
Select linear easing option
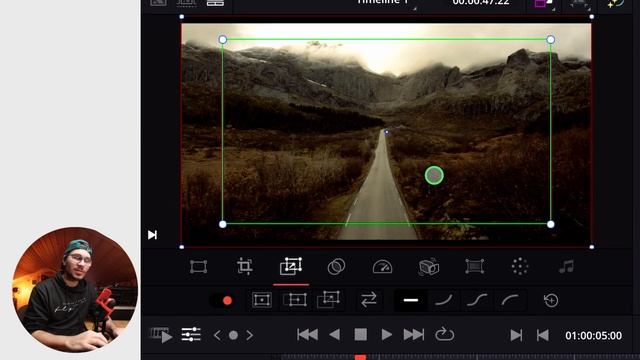pyautogui.click(x=411, y=300)
